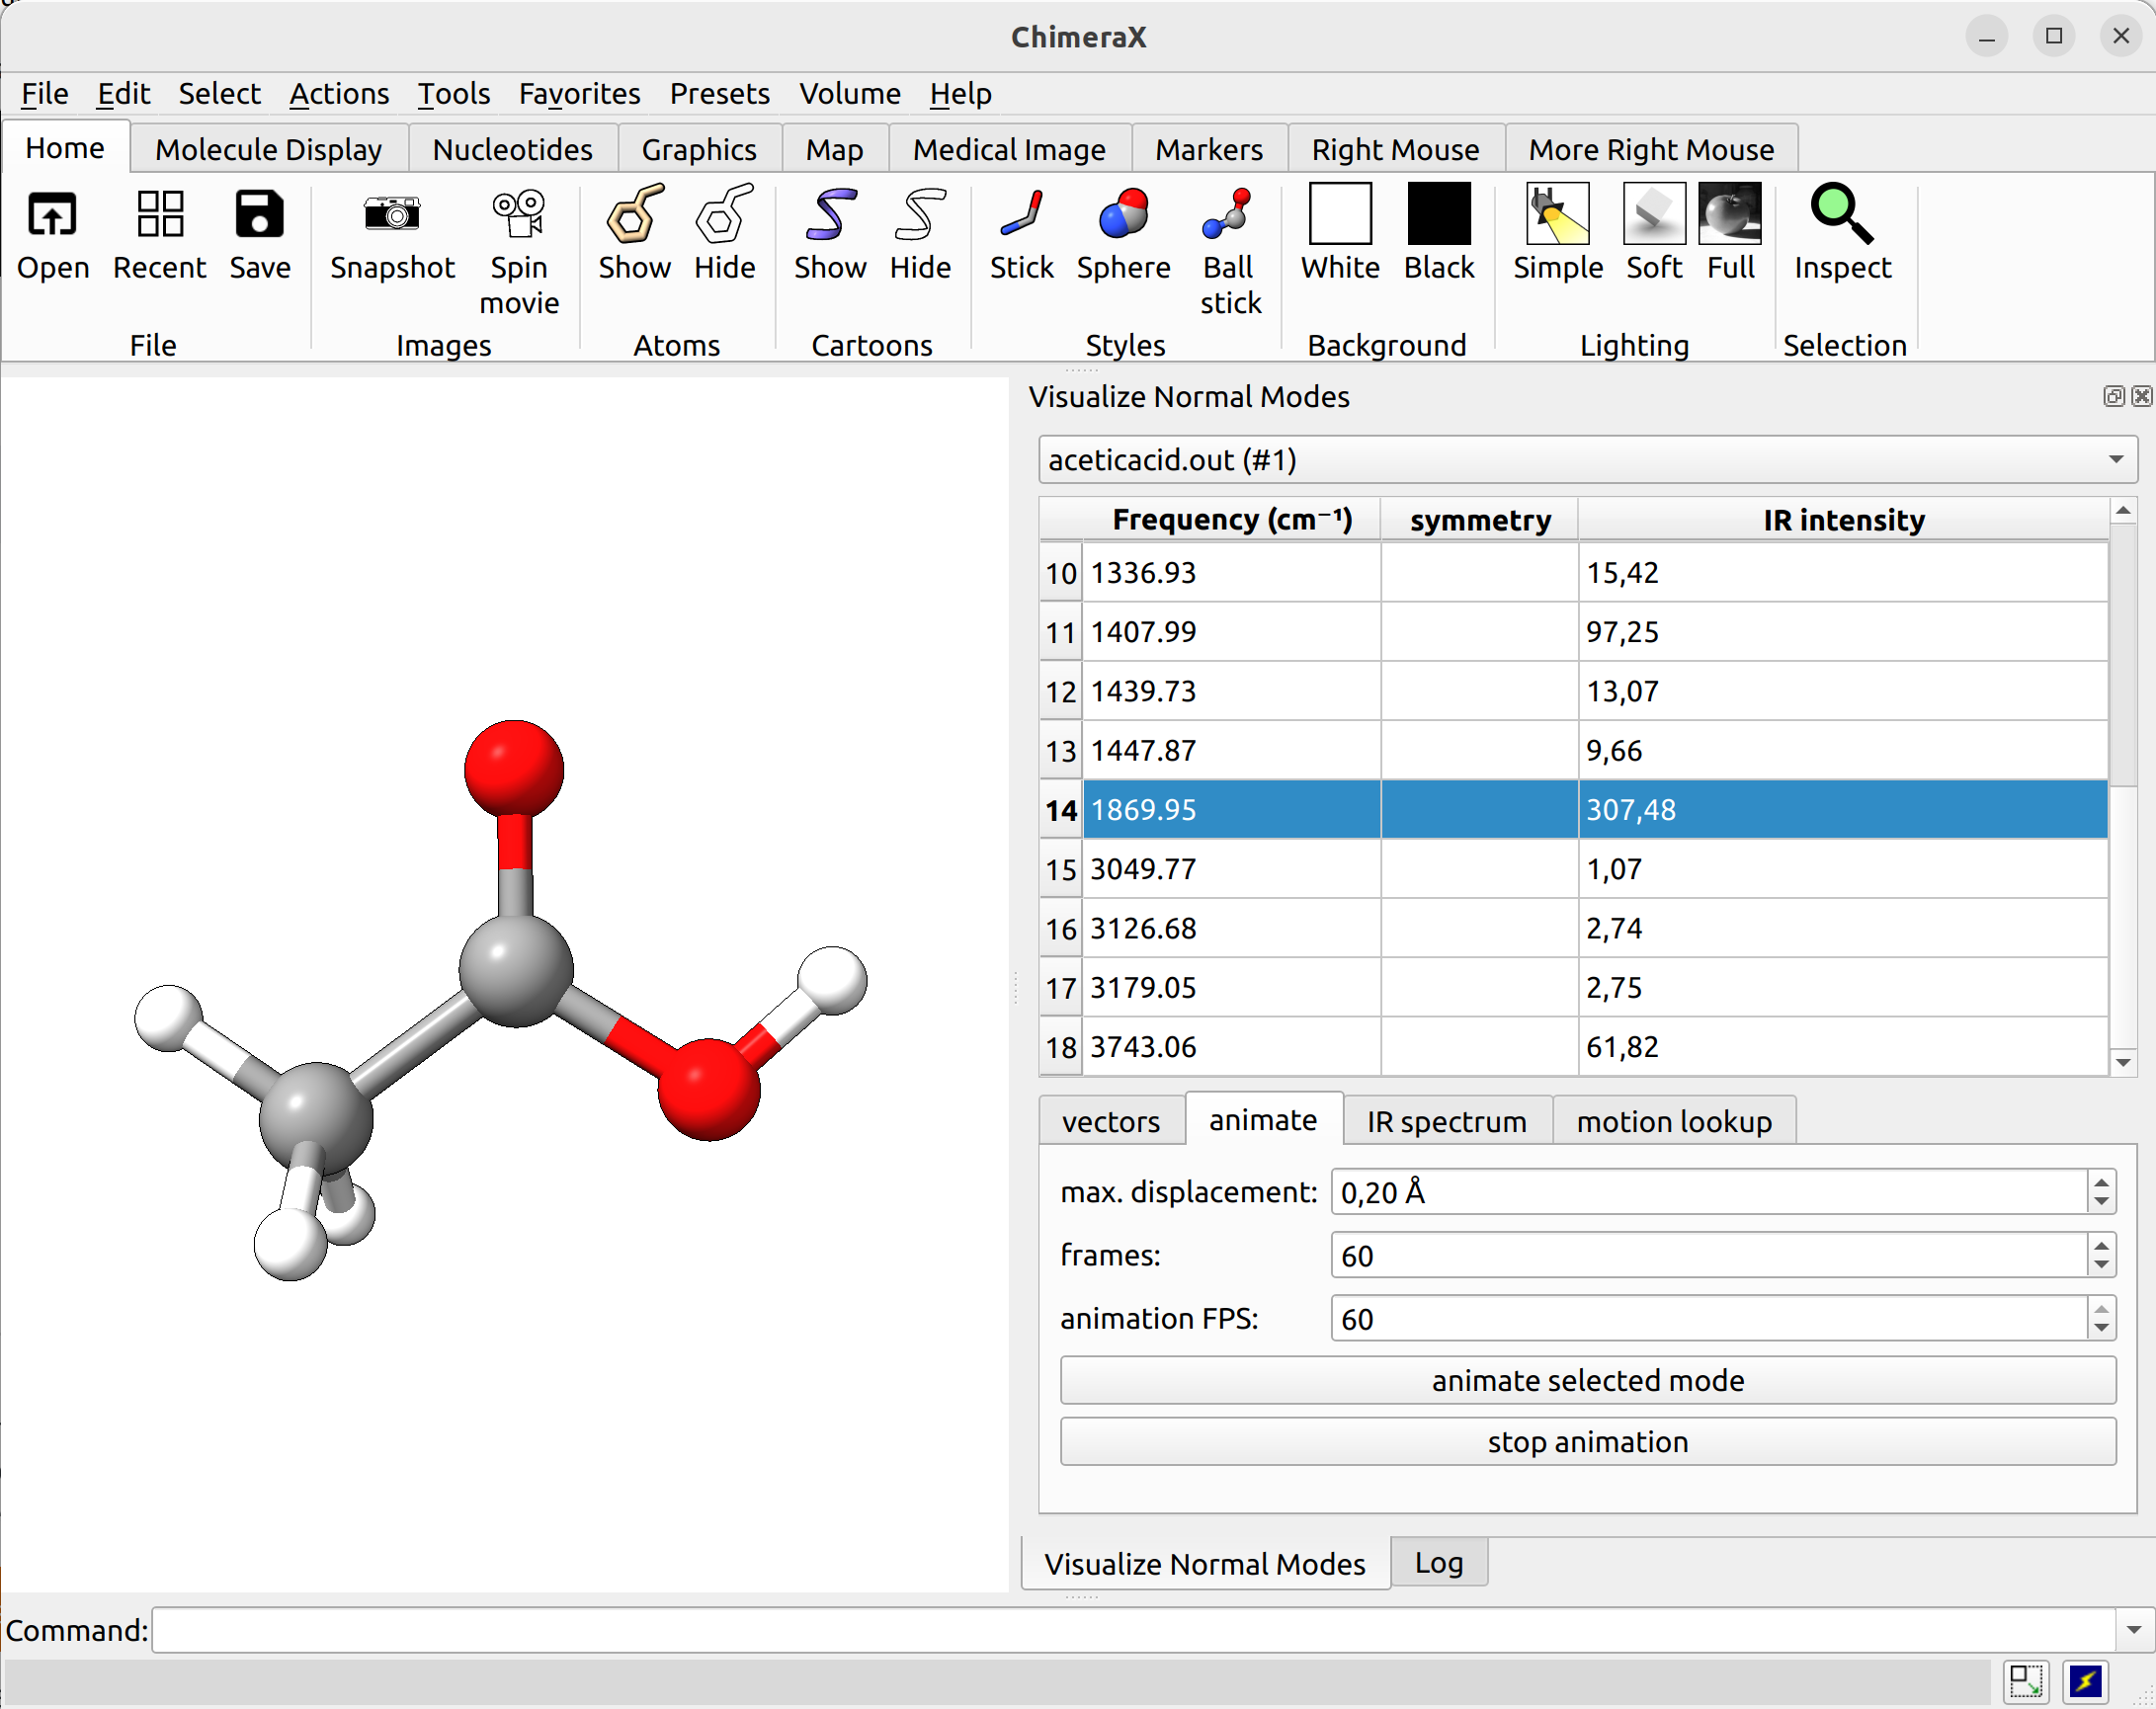Click the frames input field
Viewport: 2156px width, 1709px height.
pos(1708,1255)
